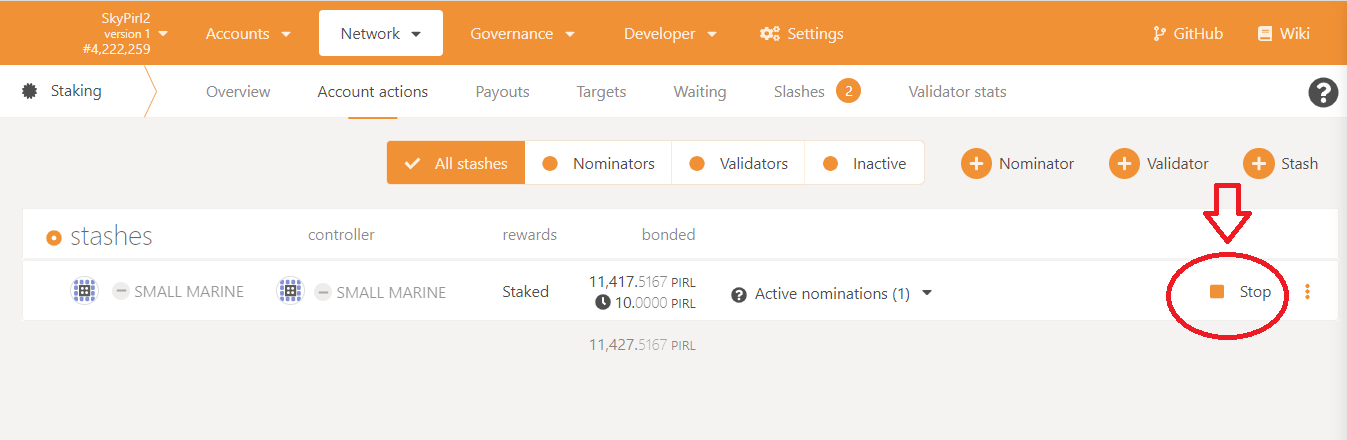
Task: Open the Accounts dropdown menu
Action: click(x=248, y=33)
